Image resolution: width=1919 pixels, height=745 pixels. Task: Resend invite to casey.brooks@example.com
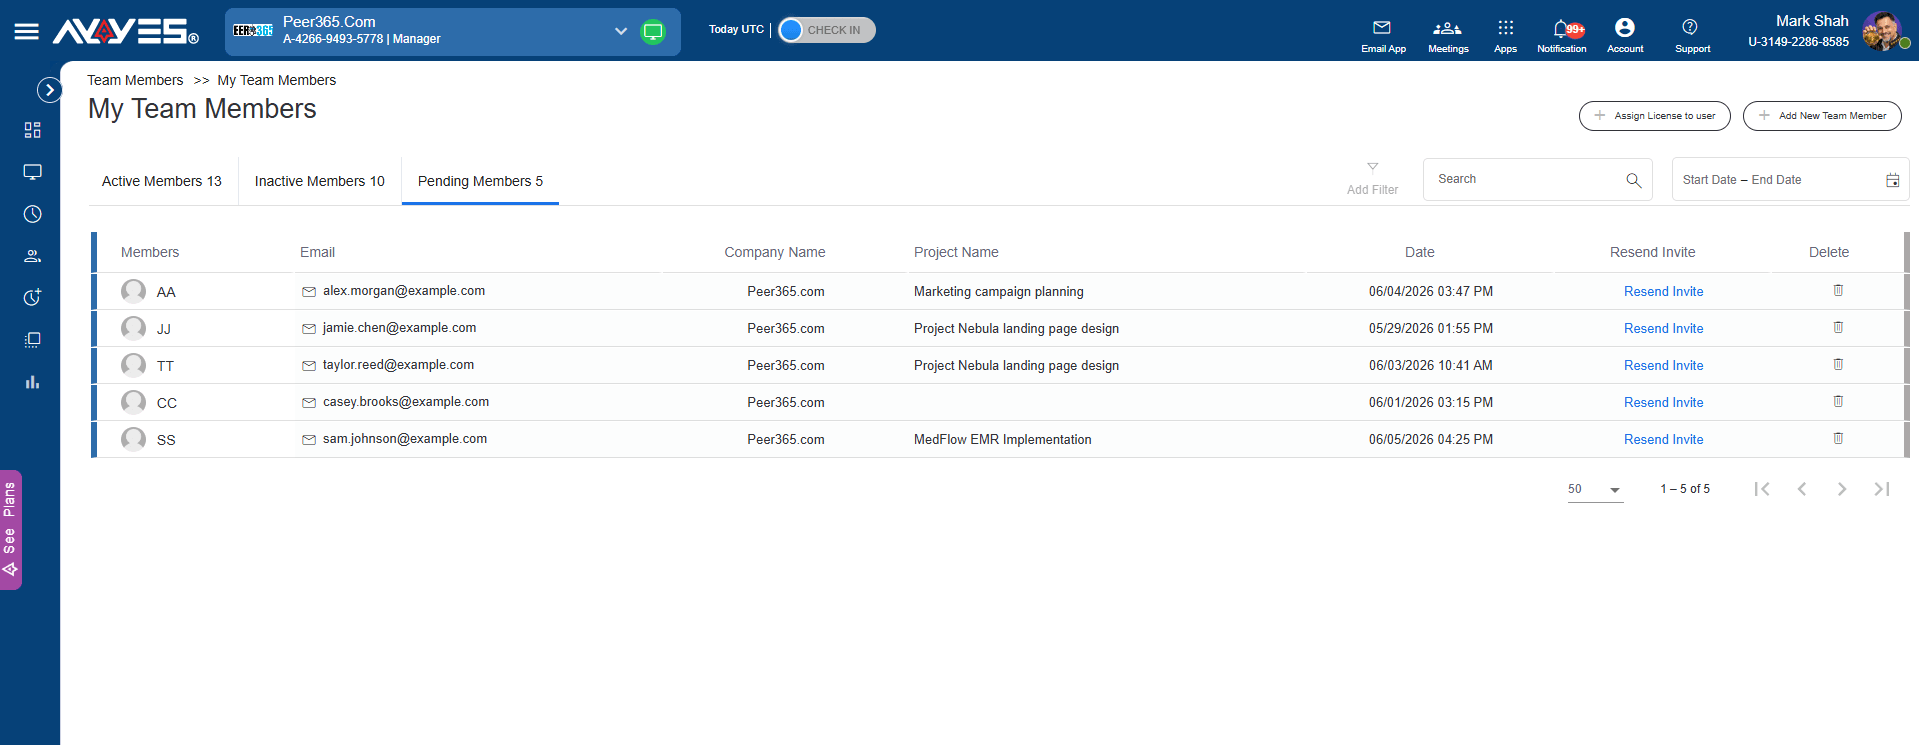coord(1663,403)
